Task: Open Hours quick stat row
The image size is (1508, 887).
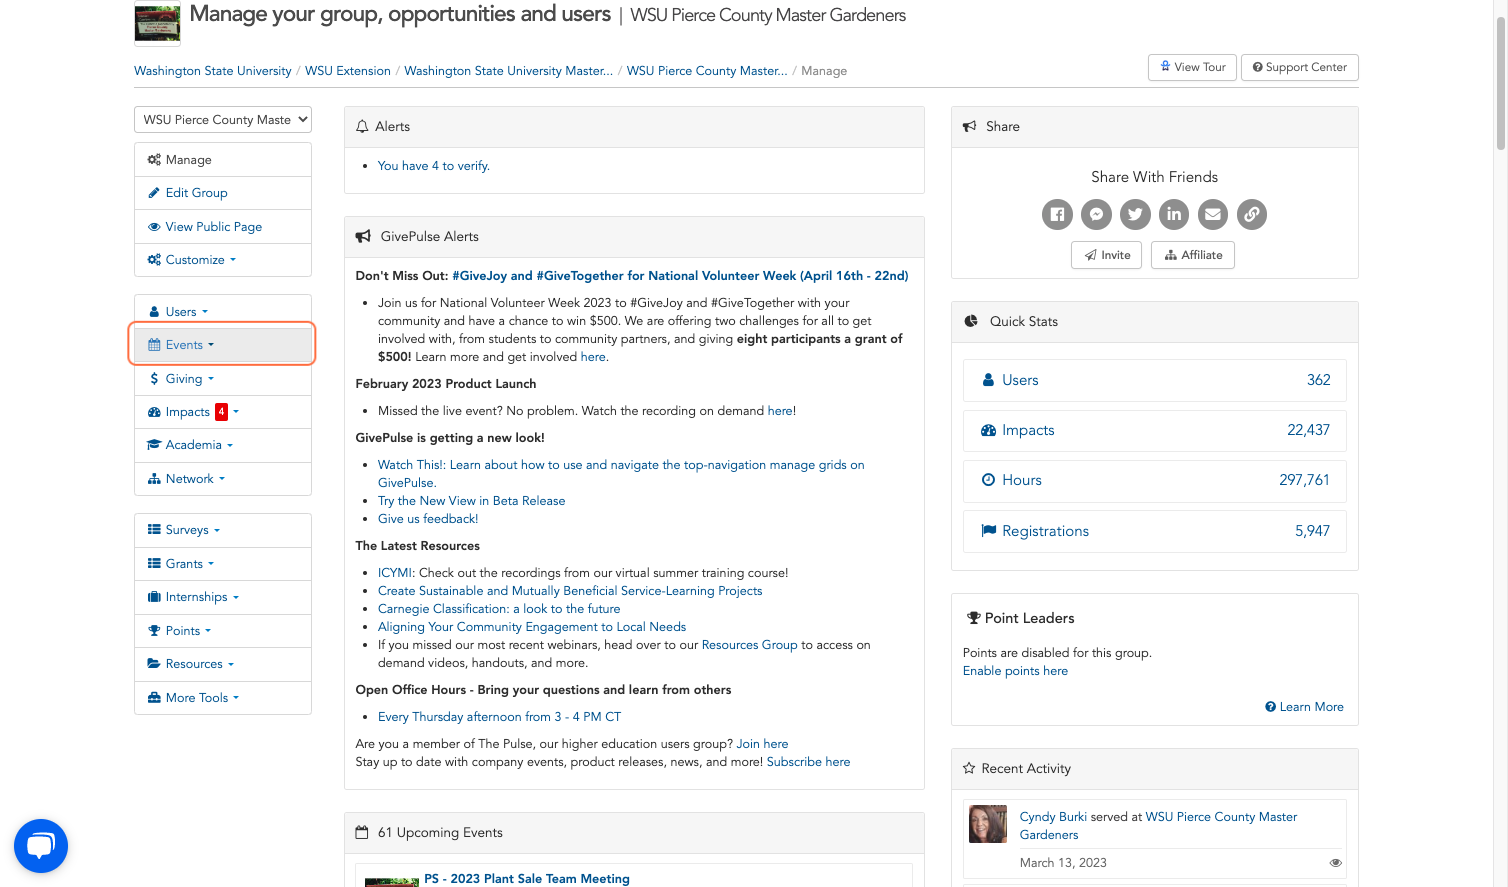Action: [1155, 480]
